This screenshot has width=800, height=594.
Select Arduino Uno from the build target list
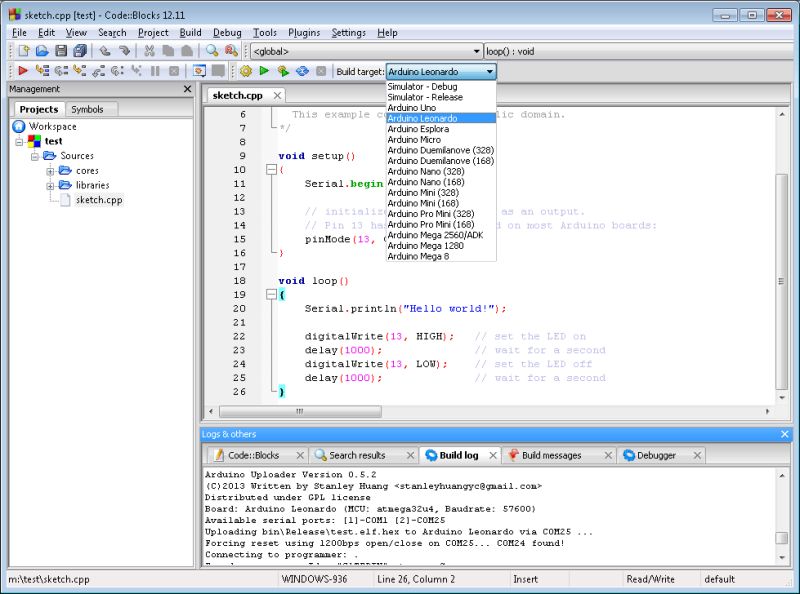[410, 107]
